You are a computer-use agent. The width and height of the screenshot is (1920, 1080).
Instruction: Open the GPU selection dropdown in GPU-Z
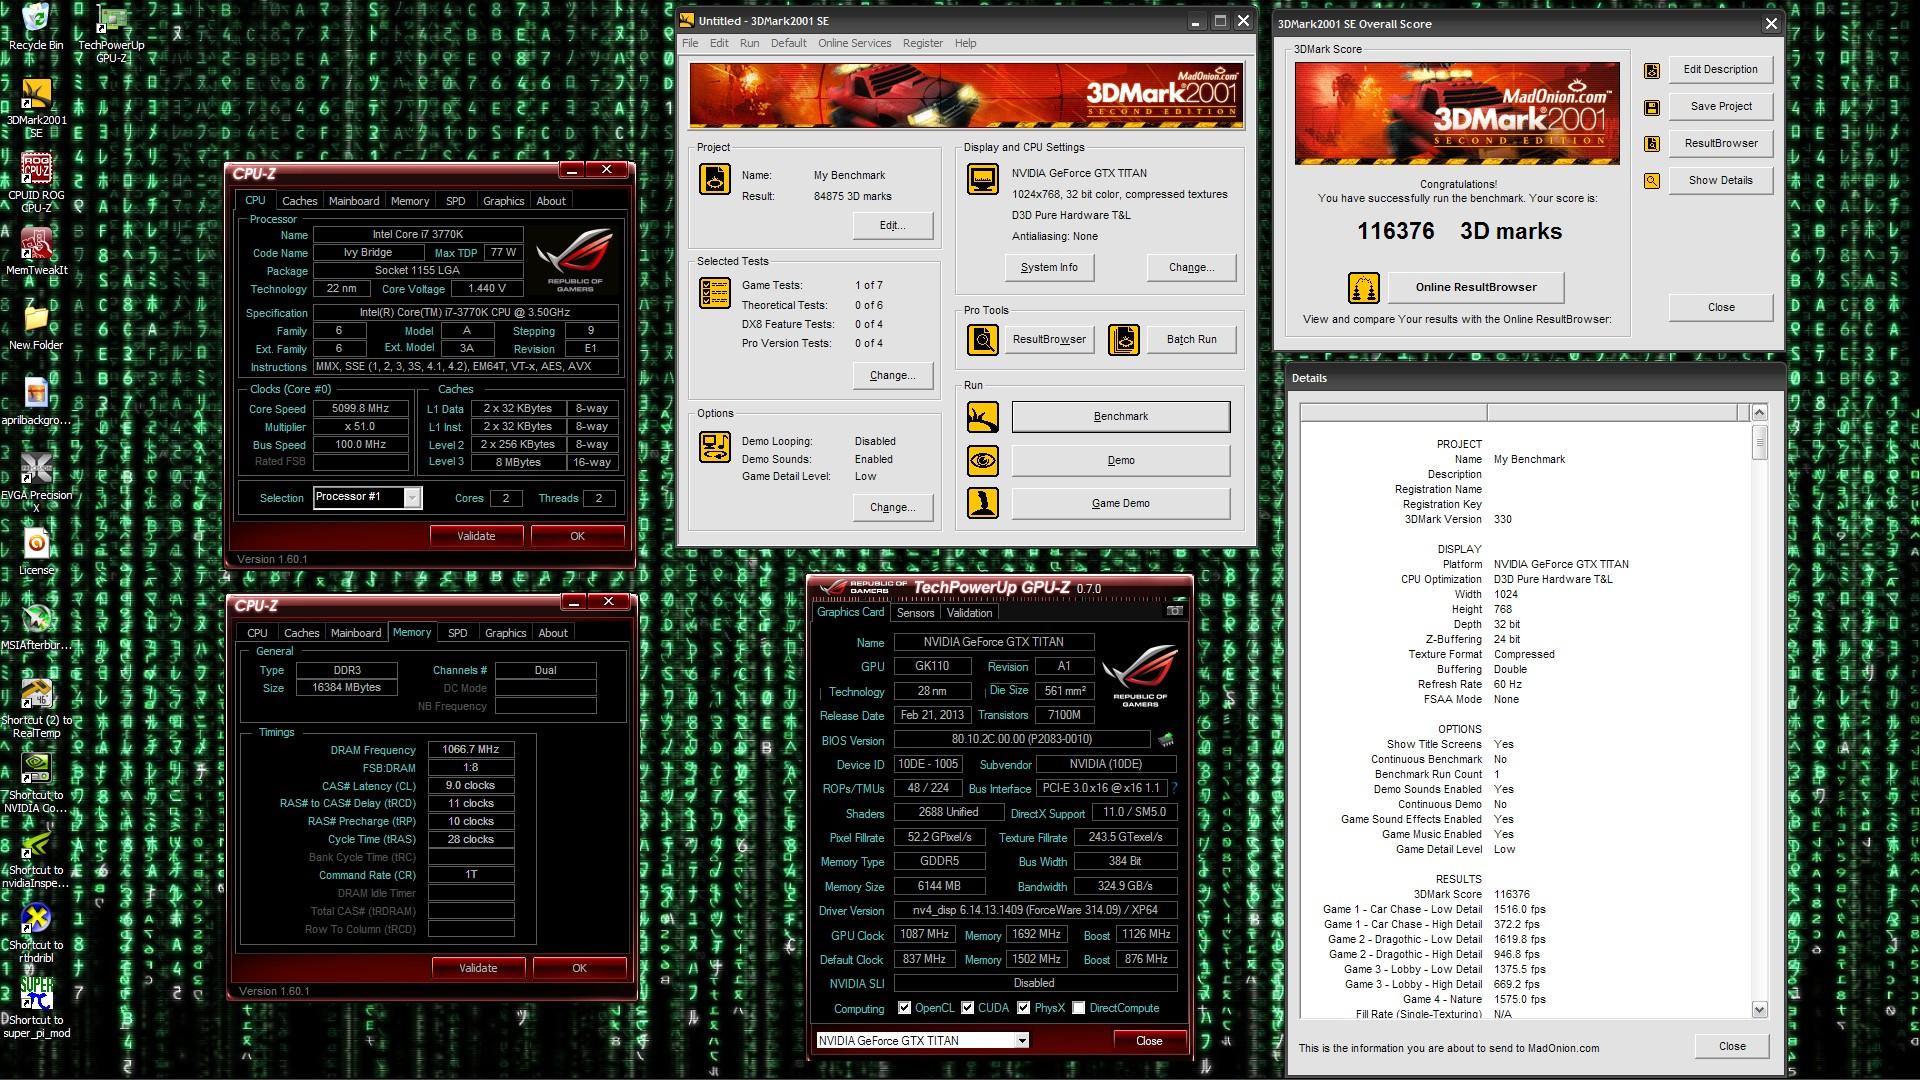1022,1040
